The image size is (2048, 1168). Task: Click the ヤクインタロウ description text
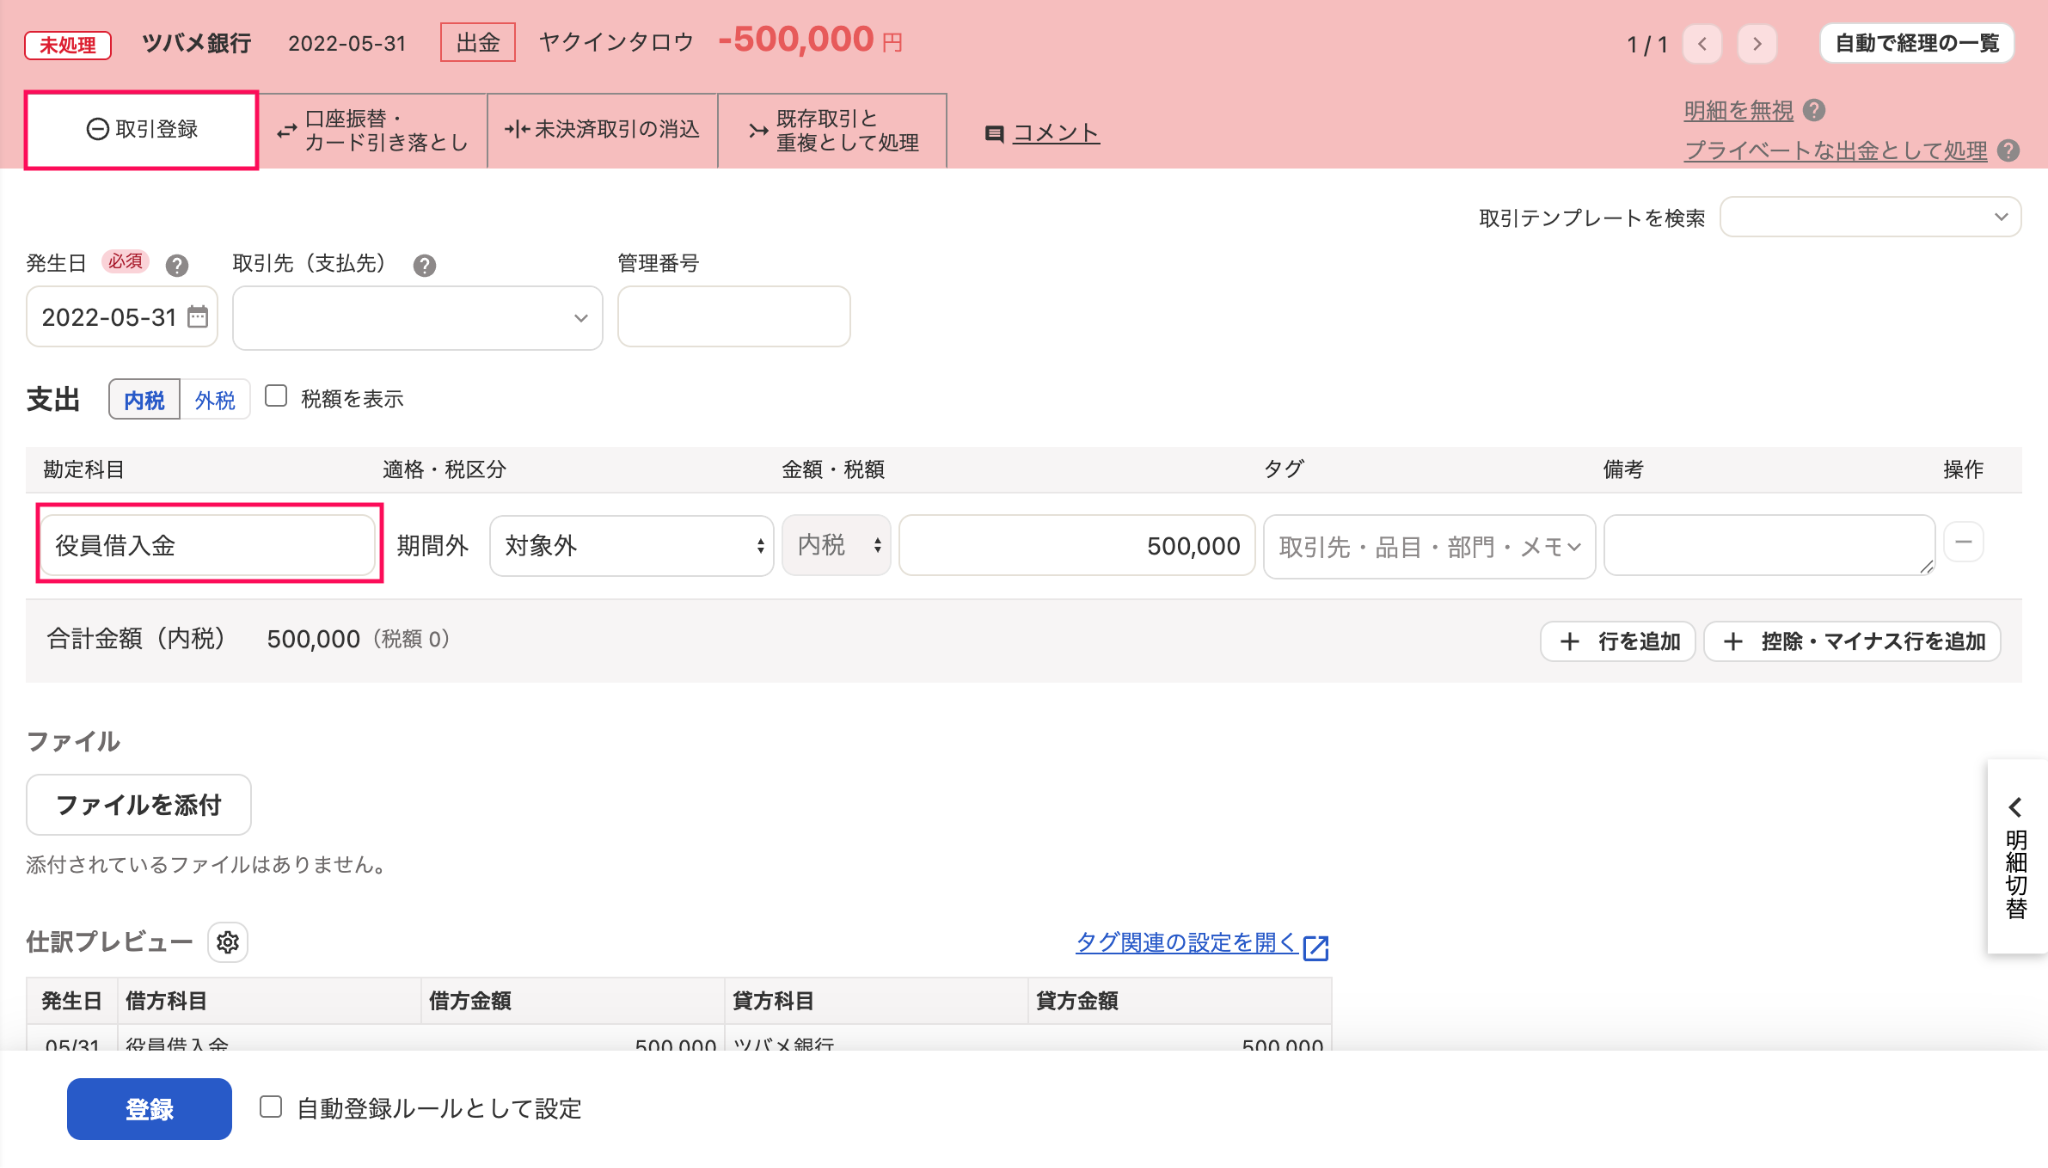point(616,42)
